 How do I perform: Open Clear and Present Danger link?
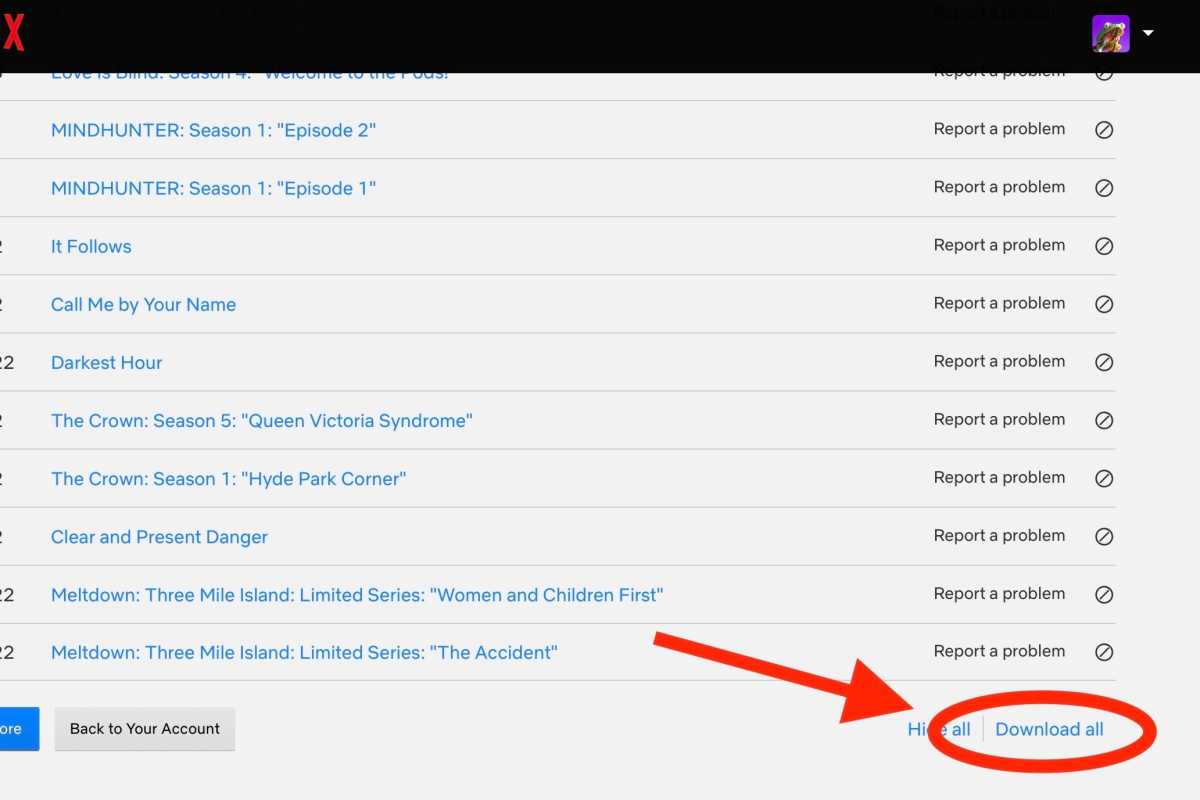(x=159, y=536)
